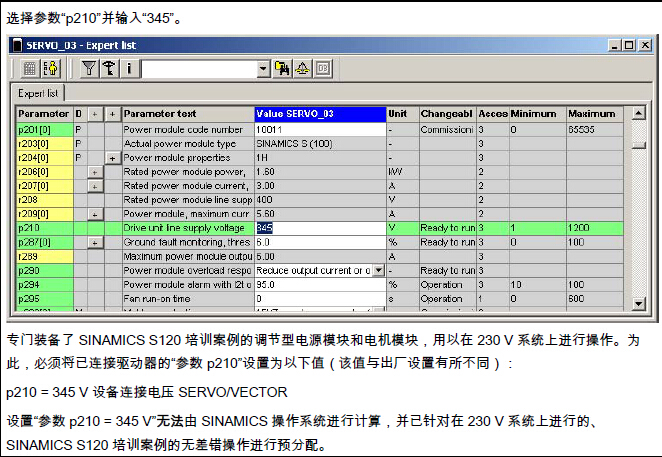The width and height of the screenshot is (662, 457).
Task: Click the Value SERVO_03 column header
Action: [320, 114]
